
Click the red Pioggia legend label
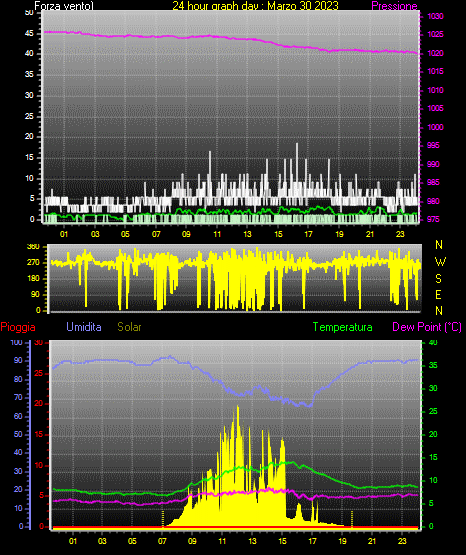point(18,327)
